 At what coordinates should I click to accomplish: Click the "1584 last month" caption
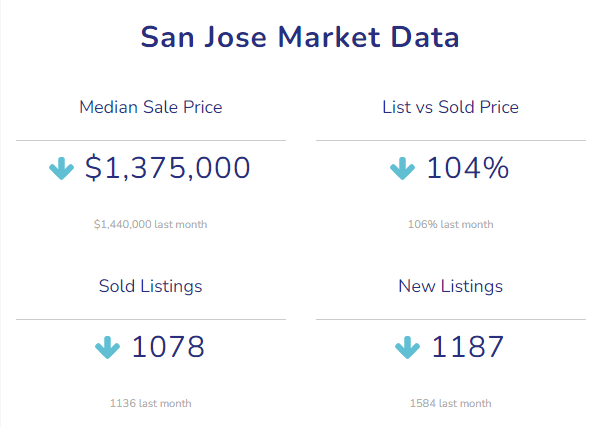click(x=450, y=404)
